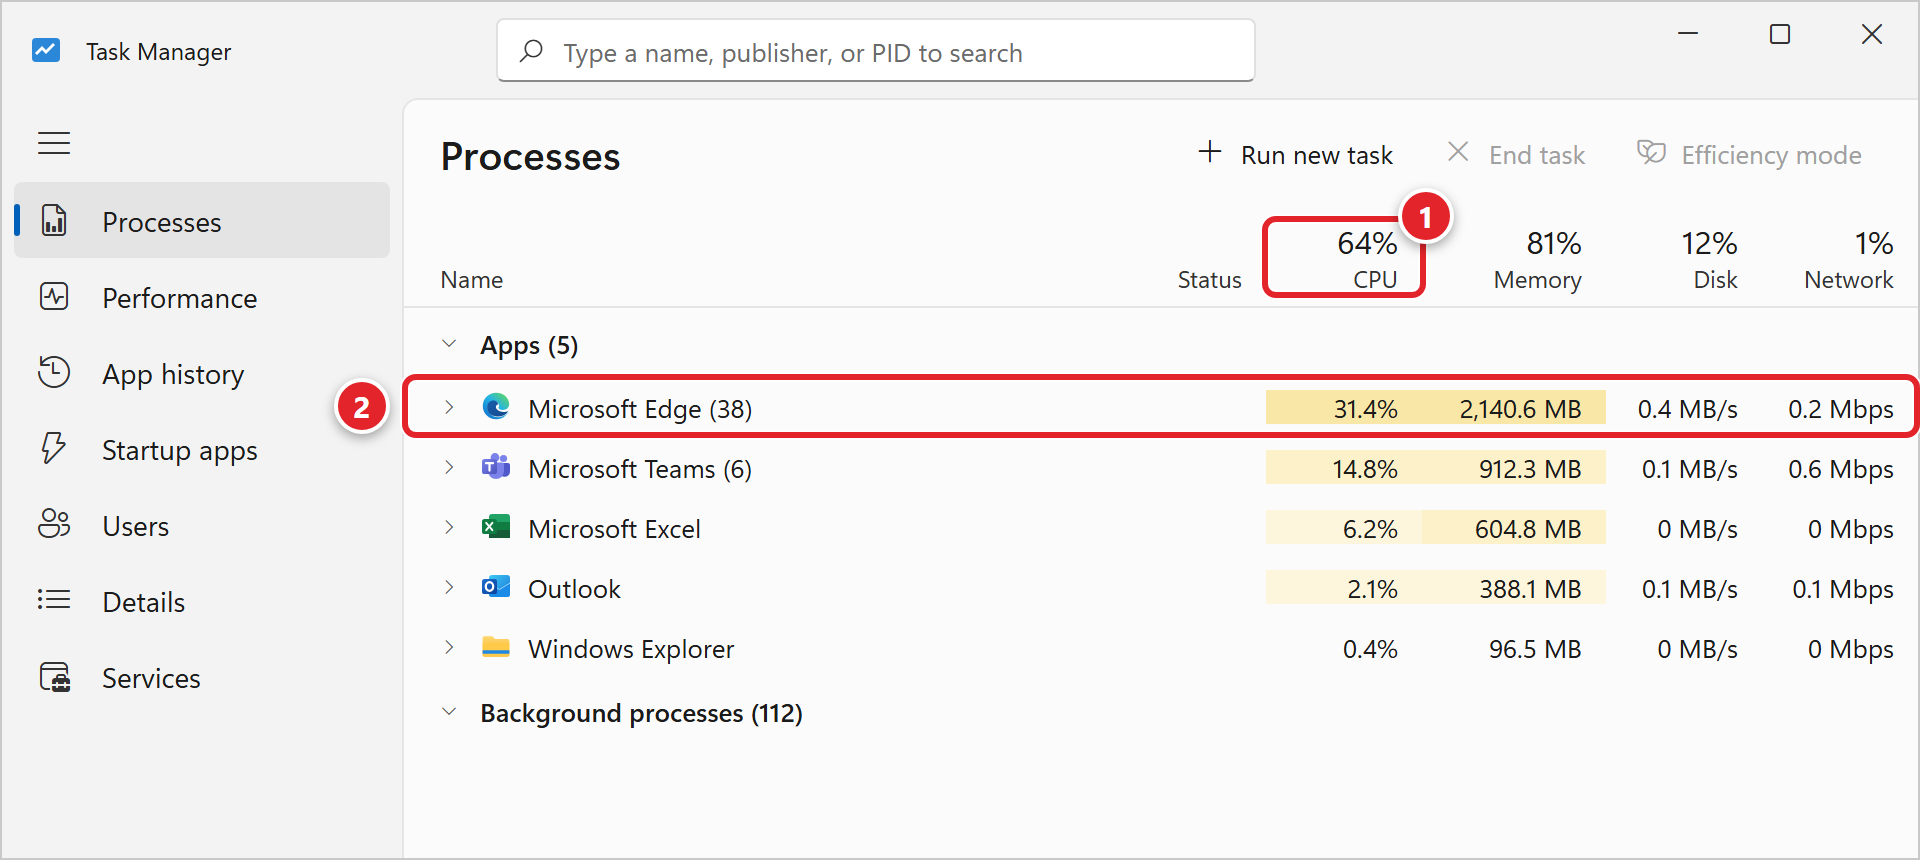Viewport: 1920px width, 860px height.
Task: Click the Outlook app icon
Action: pyautogui.click(x=496, y=587)
